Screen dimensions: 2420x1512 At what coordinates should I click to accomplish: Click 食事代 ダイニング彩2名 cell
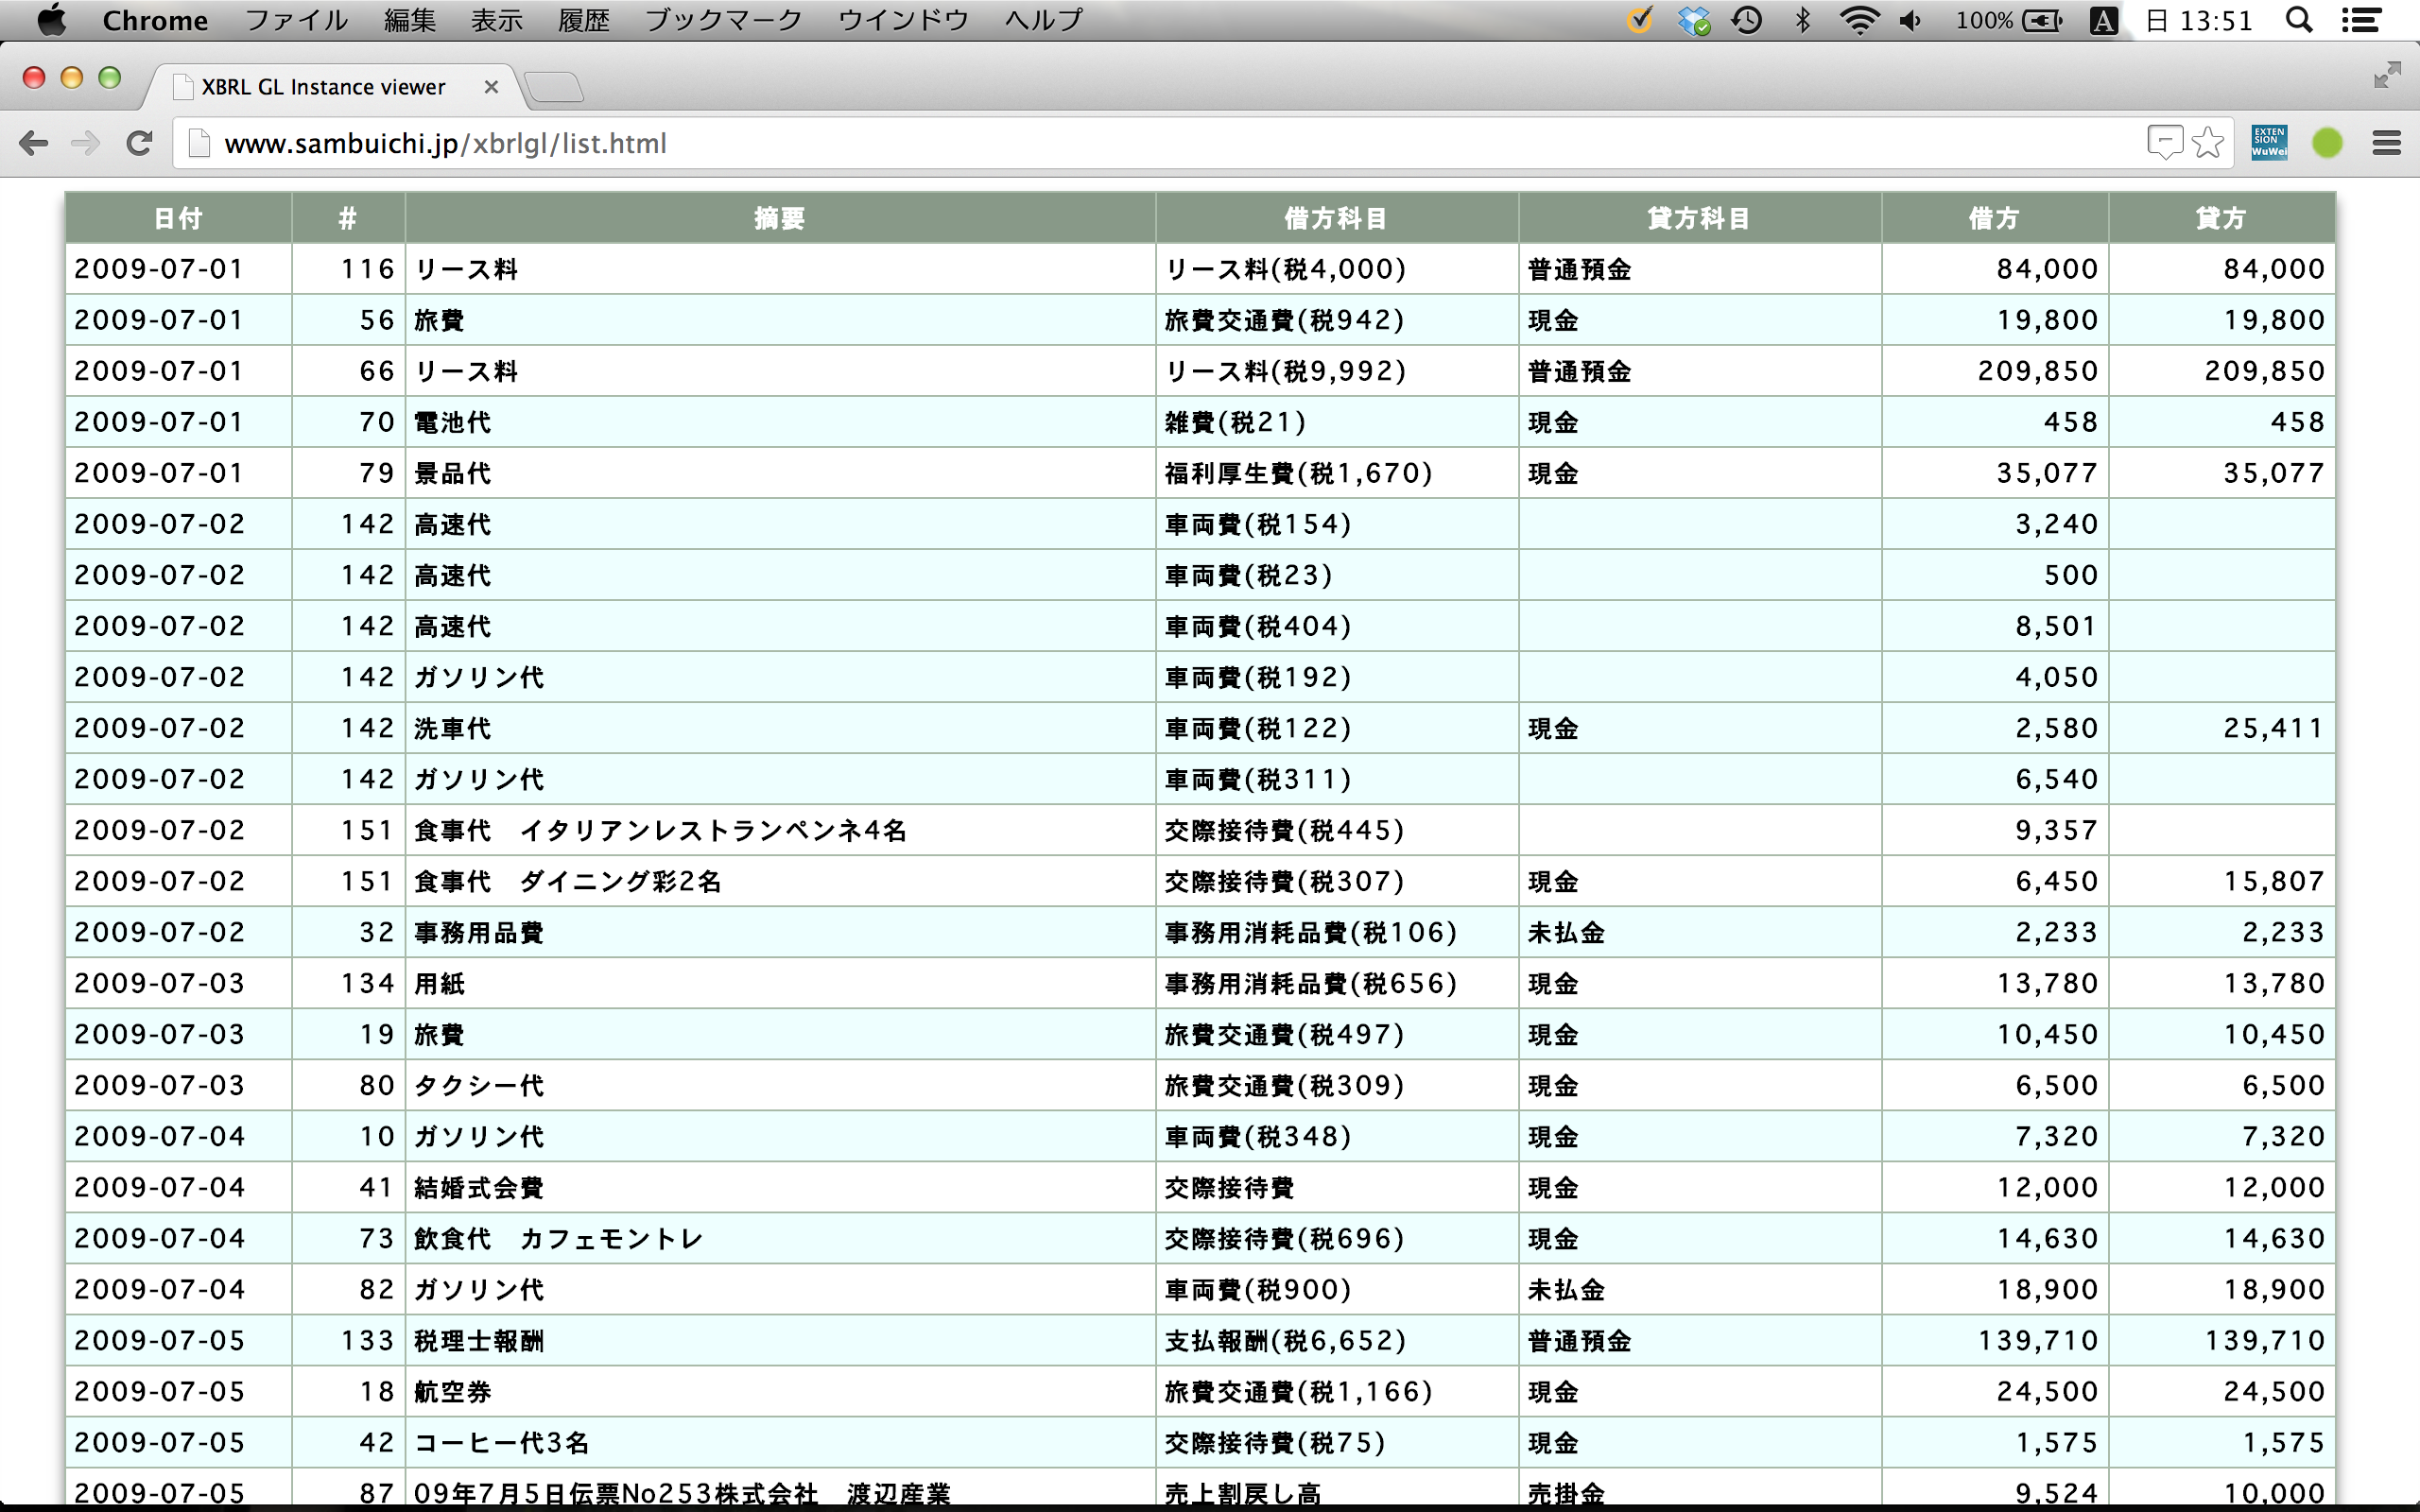point(780,881)
